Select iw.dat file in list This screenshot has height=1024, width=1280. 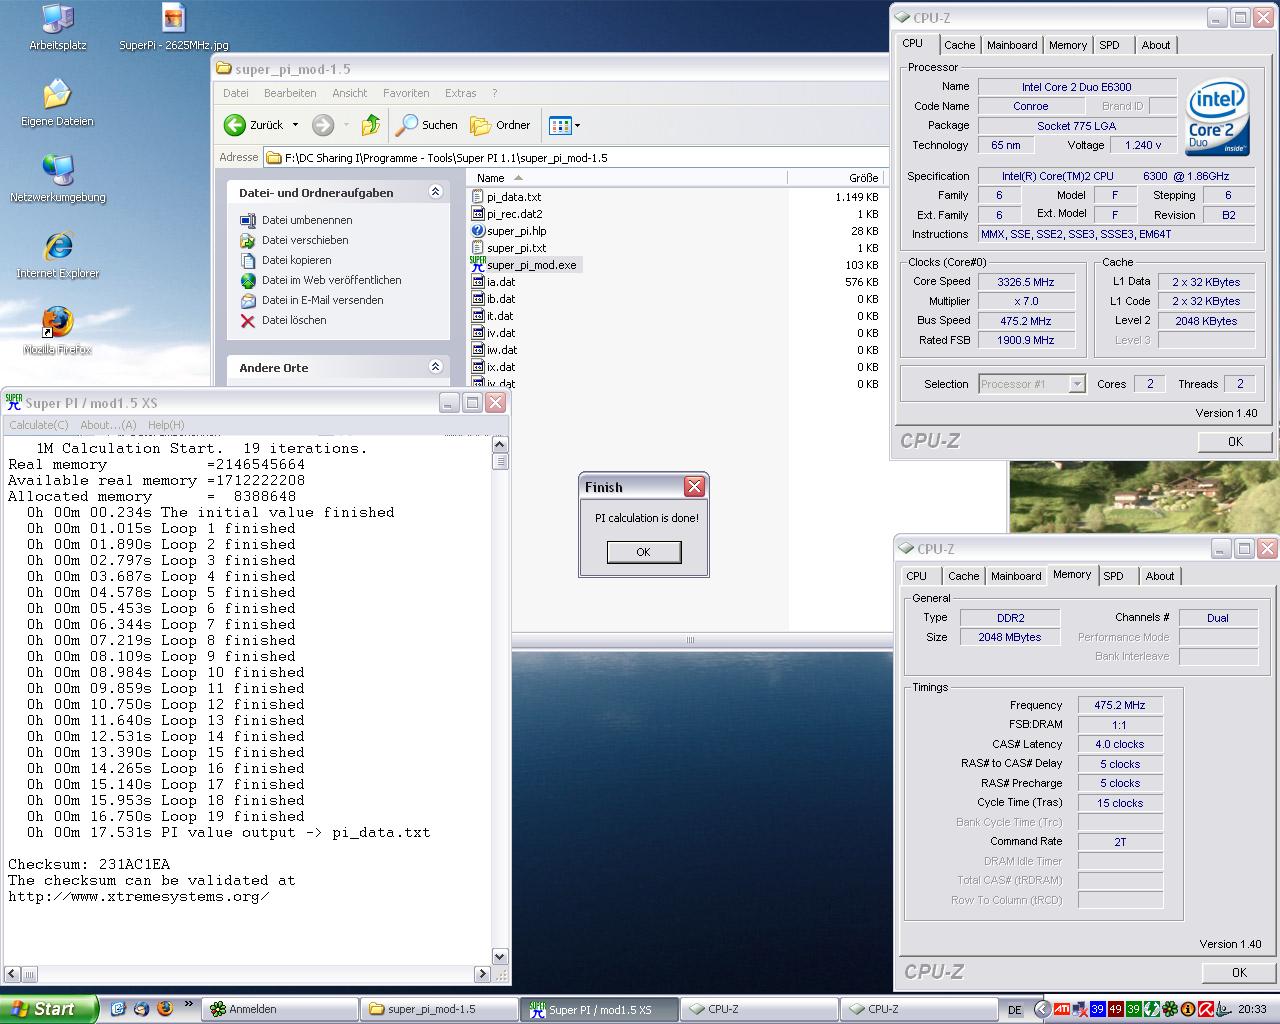(x=502, y=350)
